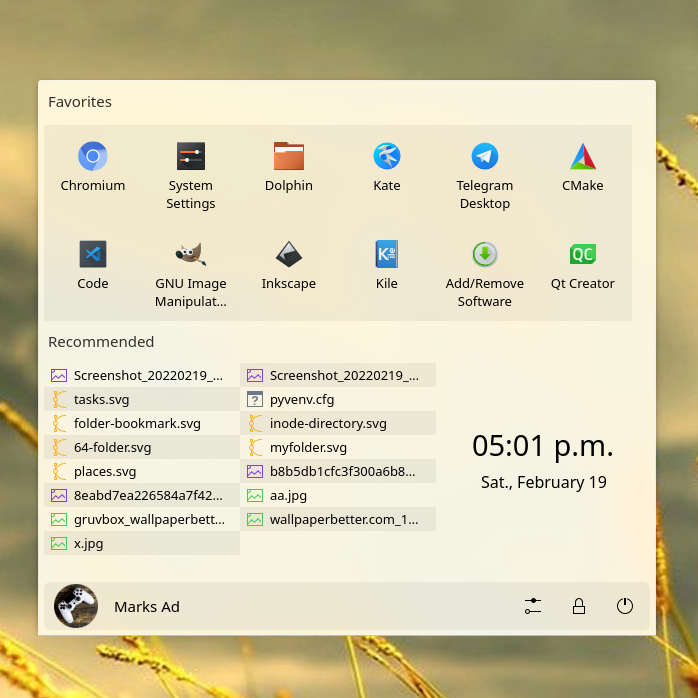Open places.svg file
The height and width of the screenshot is (698, 698).
[142, 471]
